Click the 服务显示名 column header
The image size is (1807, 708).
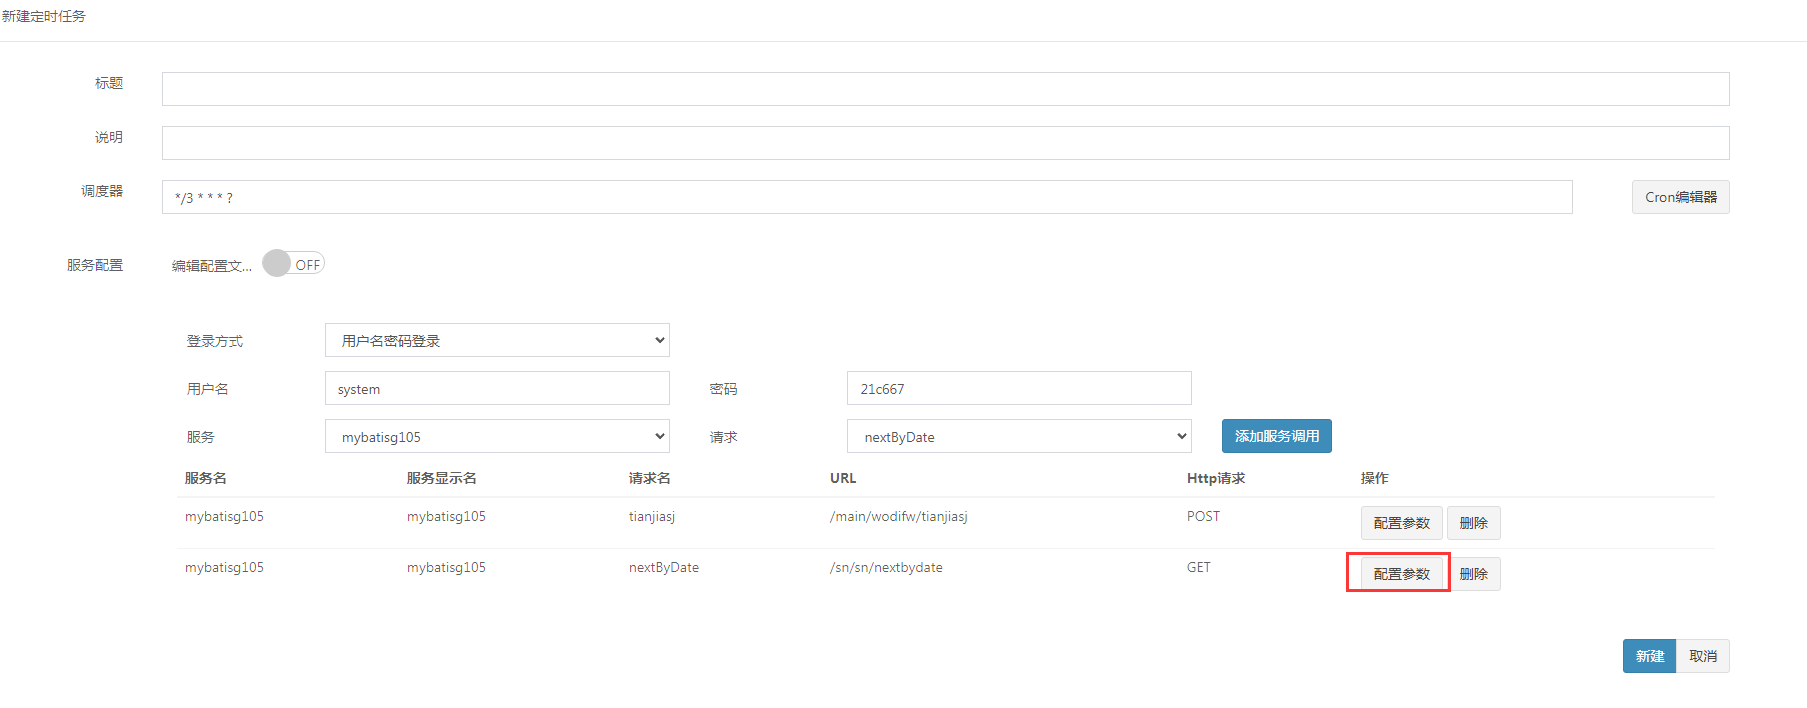pyautogui.click(x=442, y=478)
